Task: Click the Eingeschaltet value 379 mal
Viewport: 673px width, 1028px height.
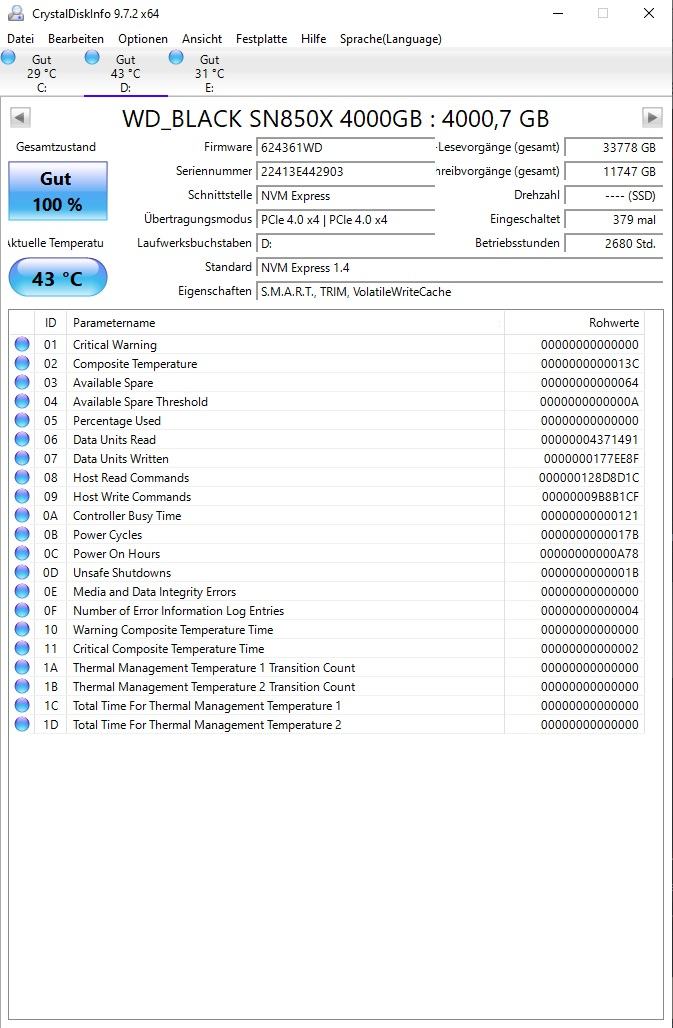Action: click(614, 220)
